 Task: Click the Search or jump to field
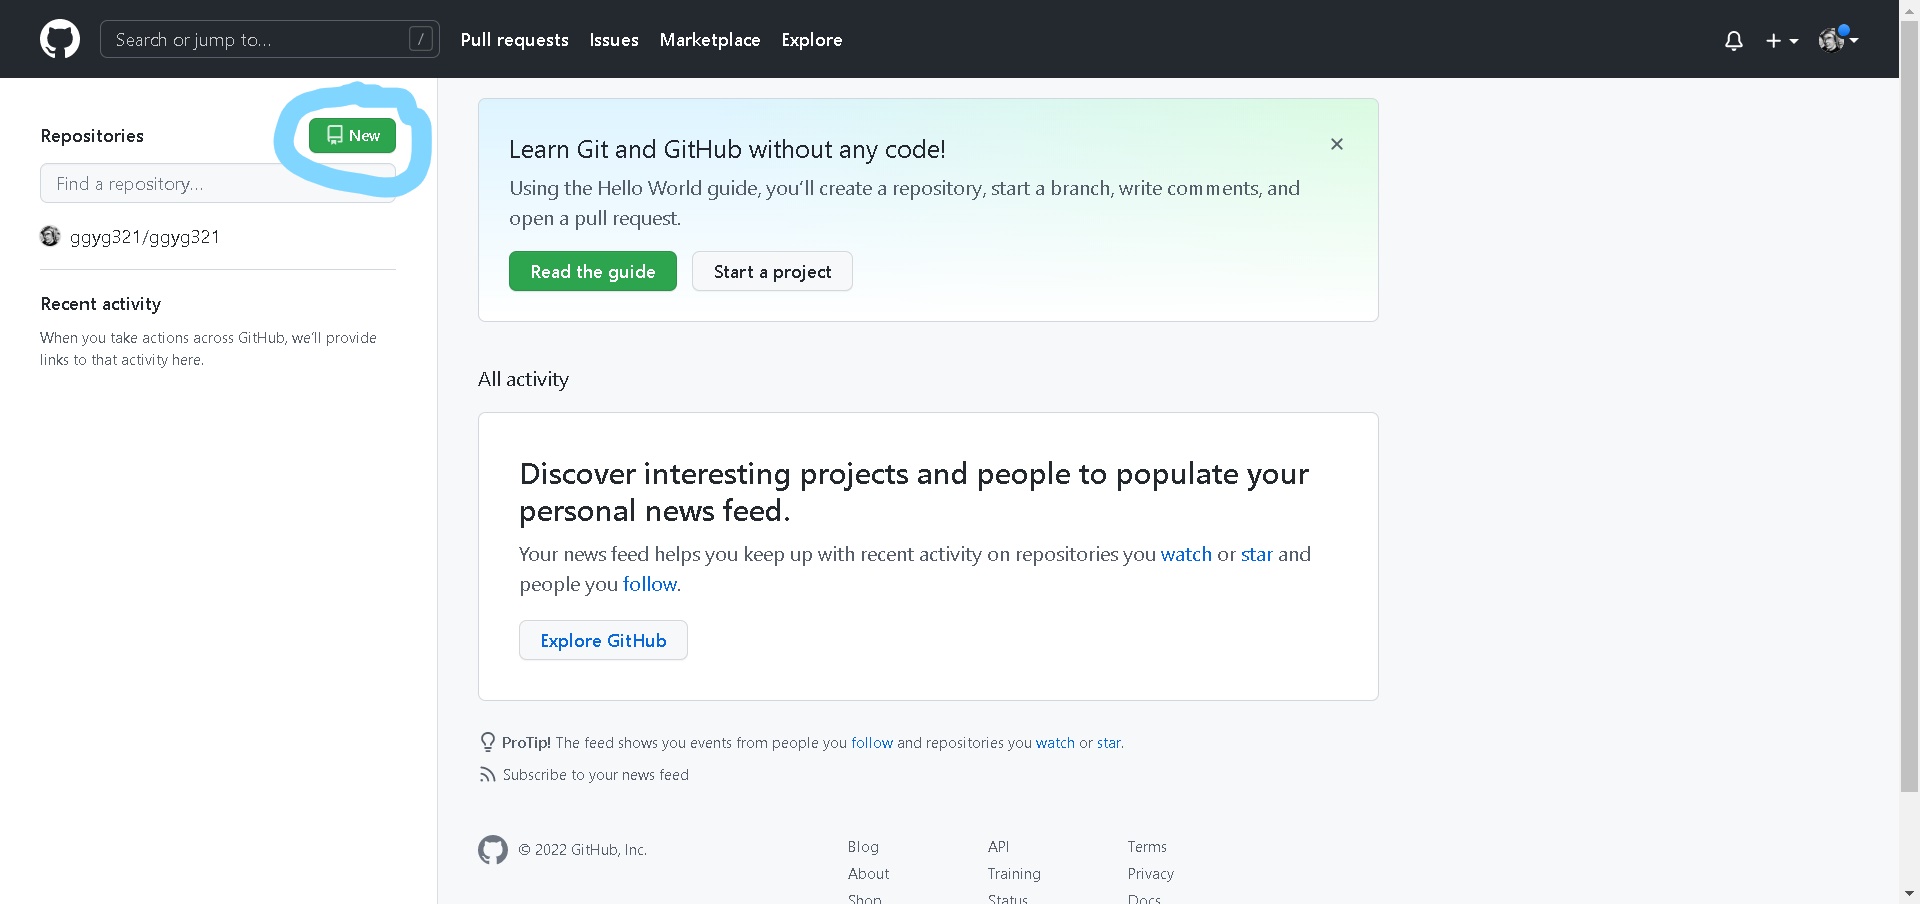click(270, 39)
